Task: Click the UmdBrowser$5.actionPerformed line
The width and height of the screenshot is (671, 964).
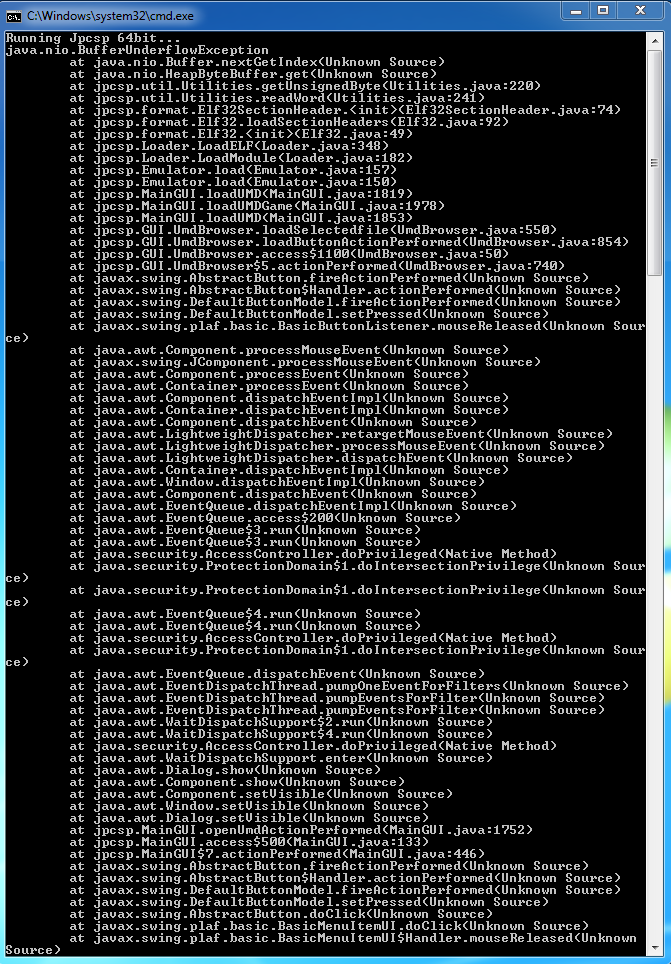Action: point(317,266)
